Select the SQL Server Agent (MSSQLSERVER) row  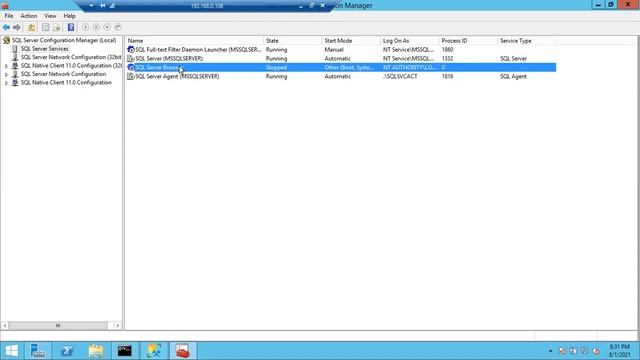pos(341,76)
